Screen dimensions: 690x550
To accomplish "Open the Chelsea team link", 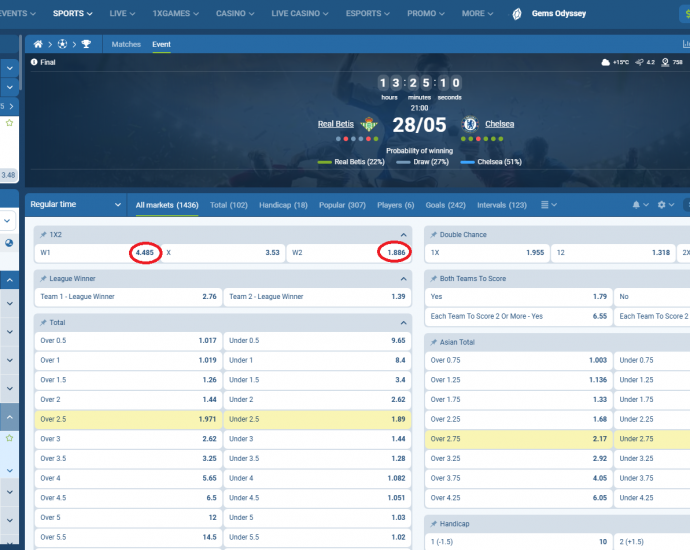I will tap(499, 124).
